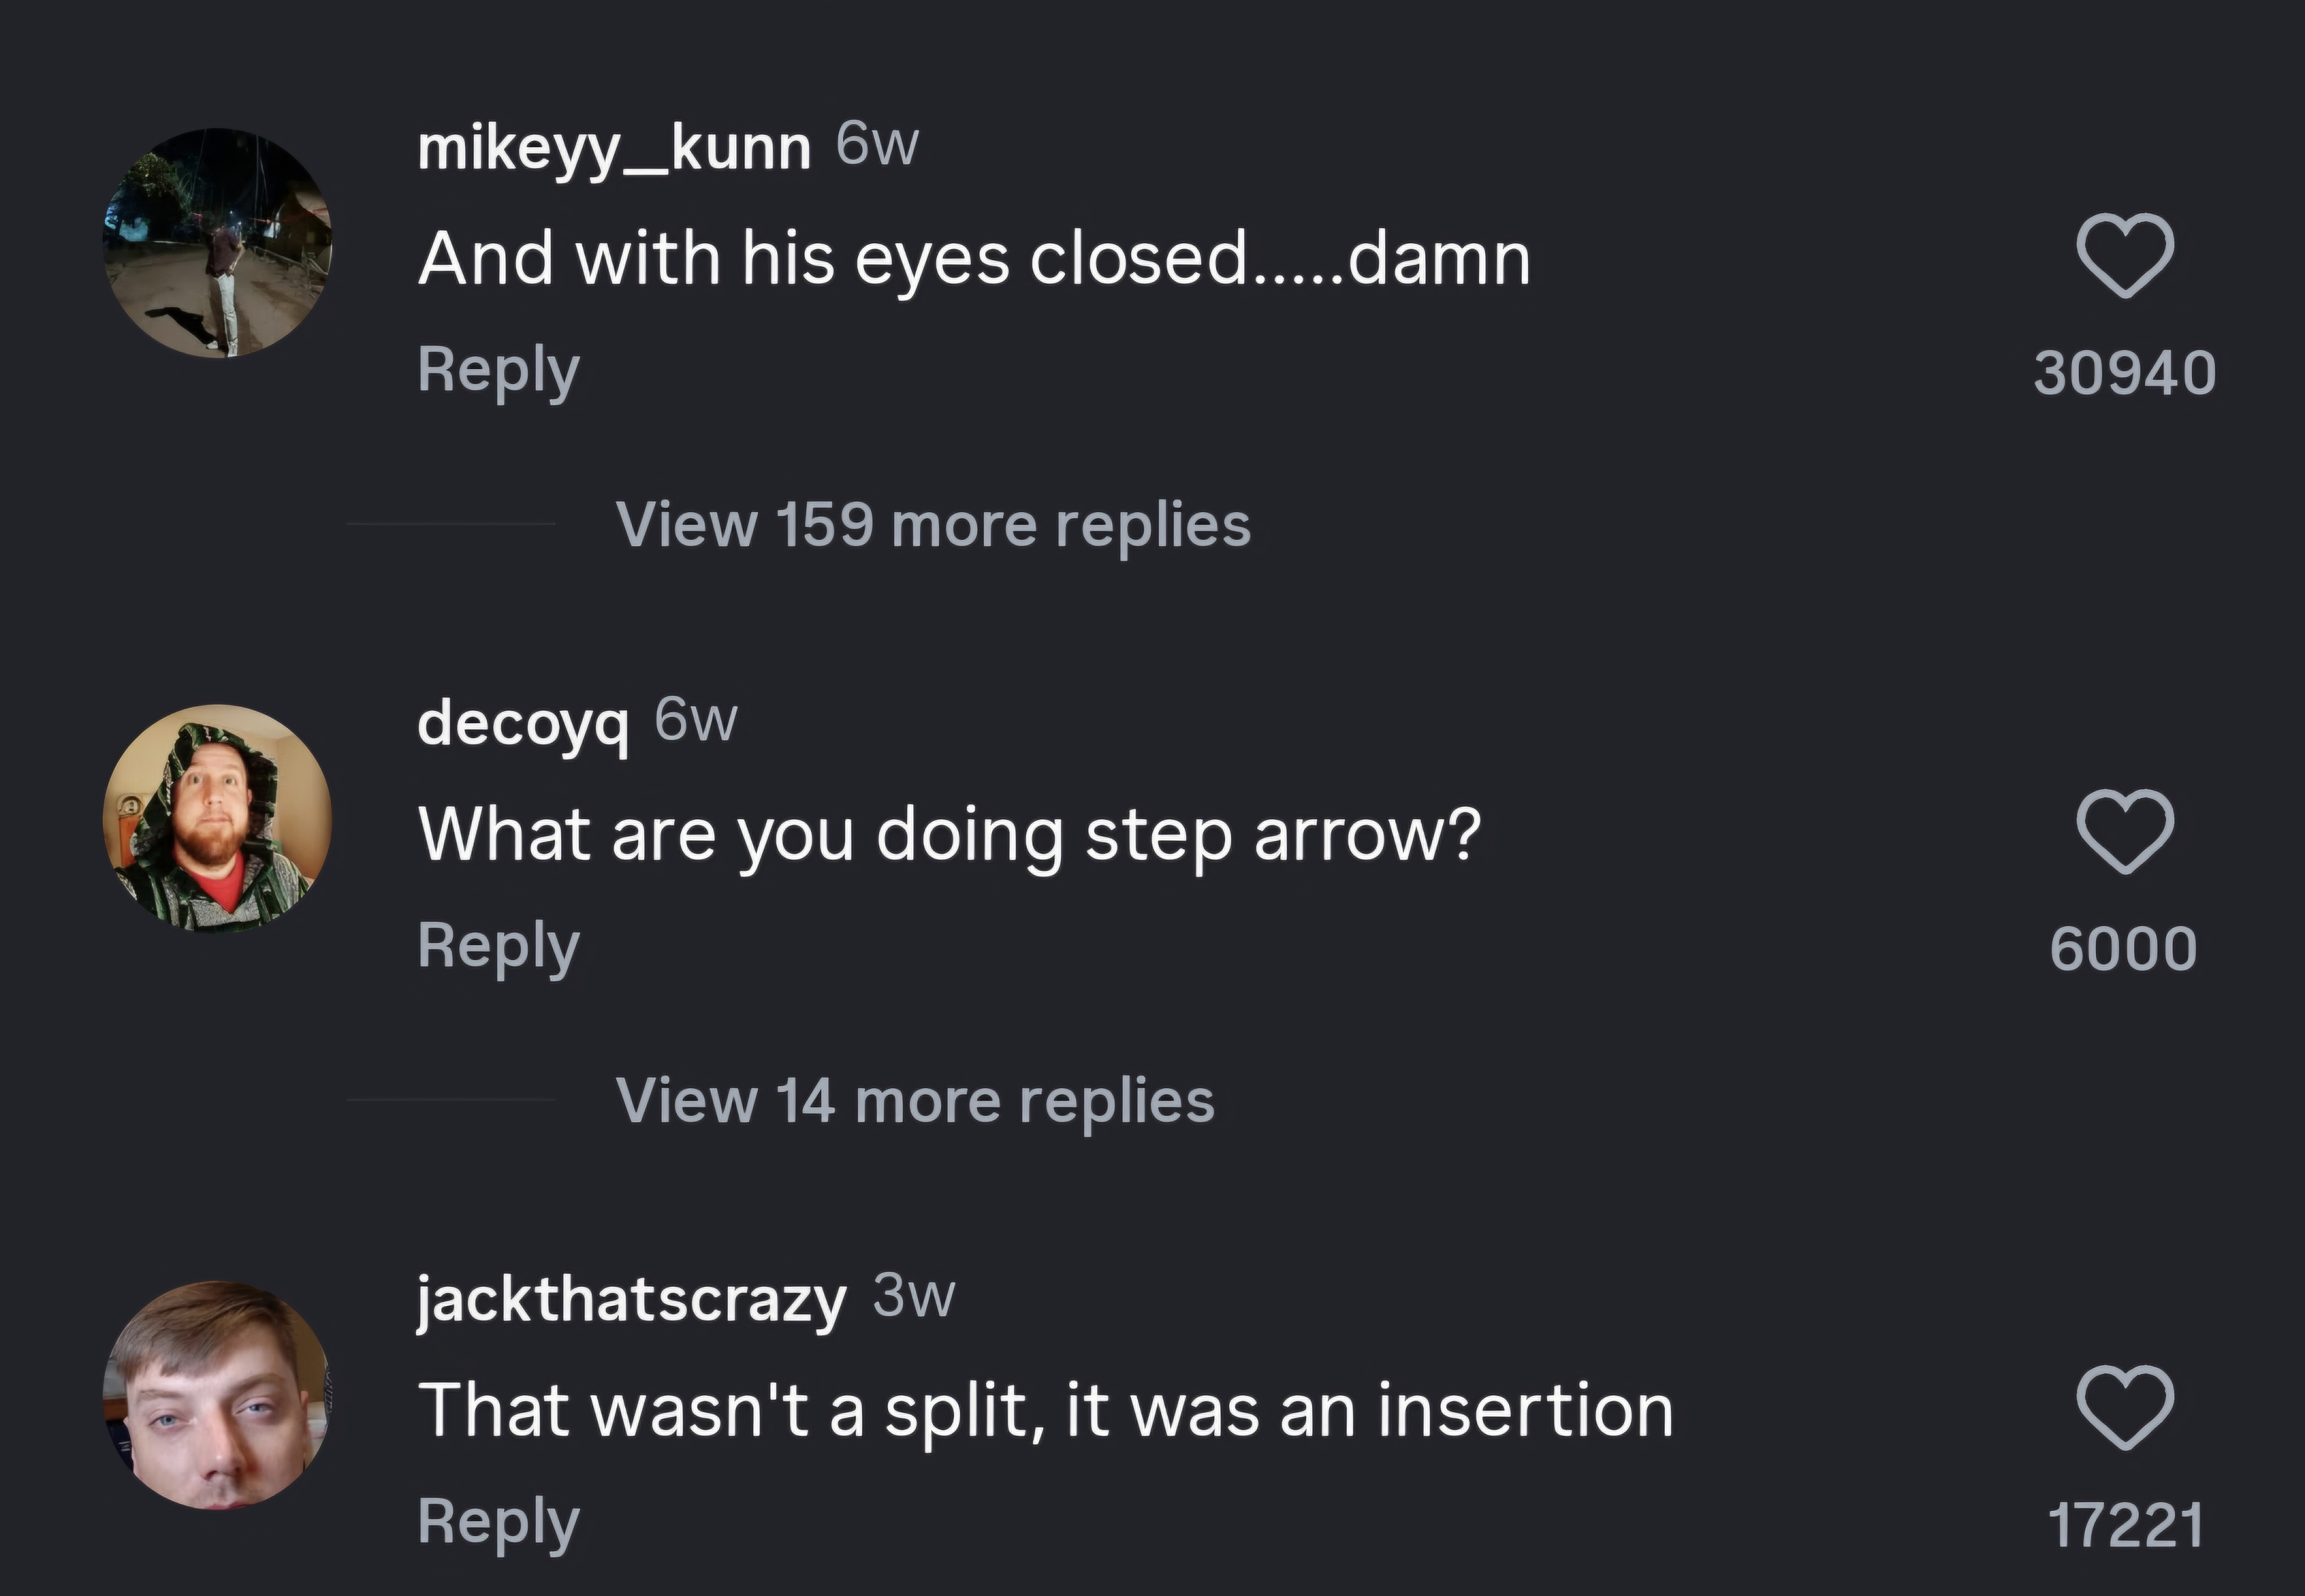Select comment "What are you doing step arrow?"
The width and height of the screenshot is (2305, 1596).
(948, 835)
